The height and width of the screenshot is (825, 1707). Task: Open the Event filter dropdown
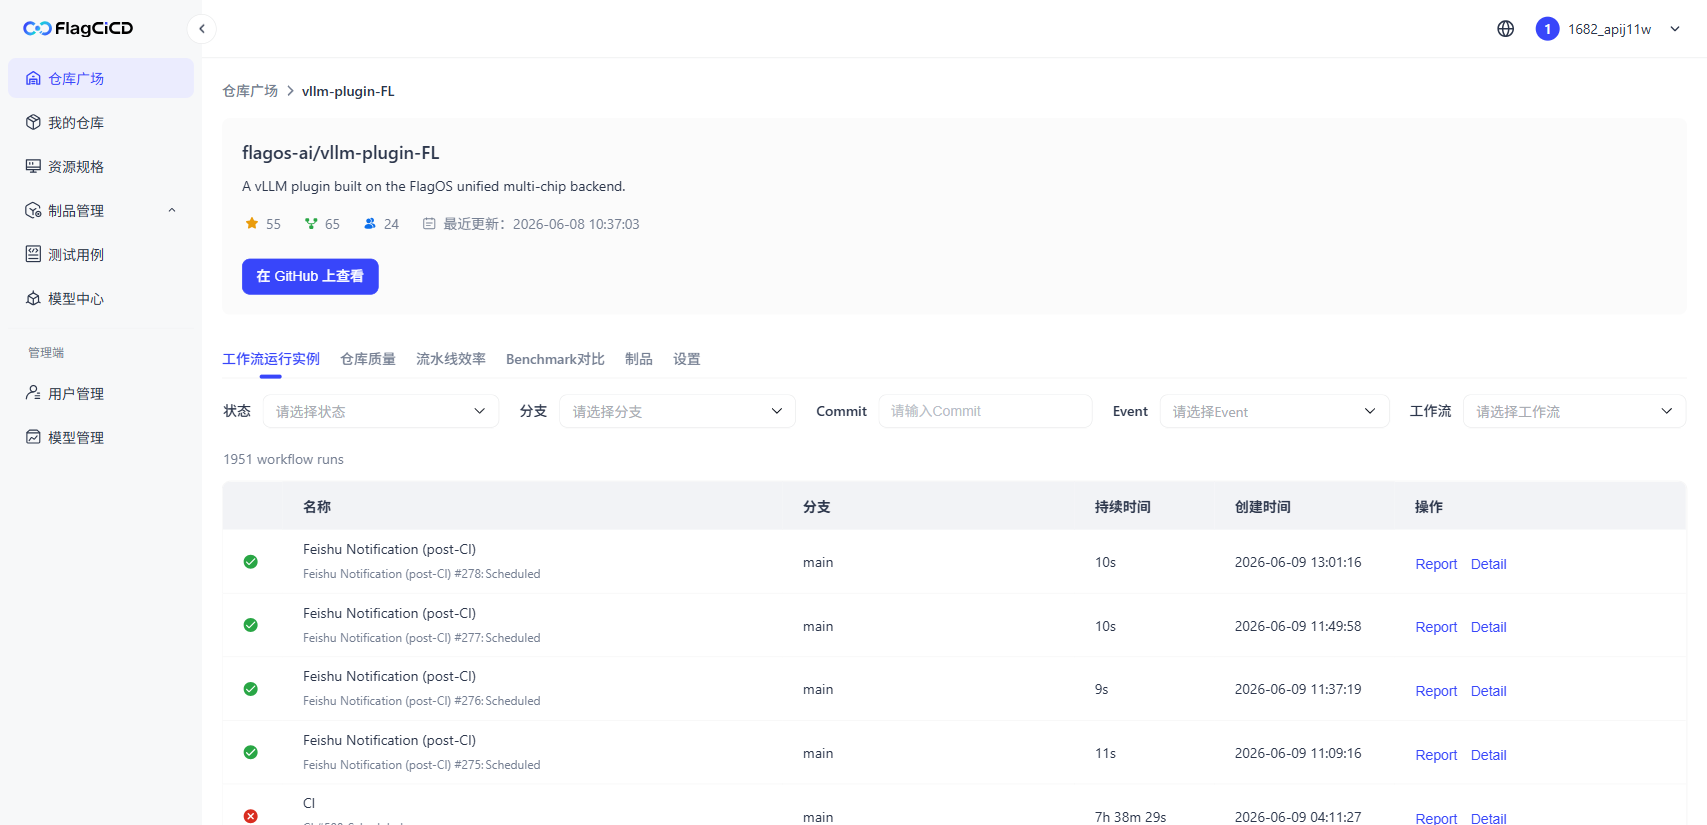point(1275,411)
